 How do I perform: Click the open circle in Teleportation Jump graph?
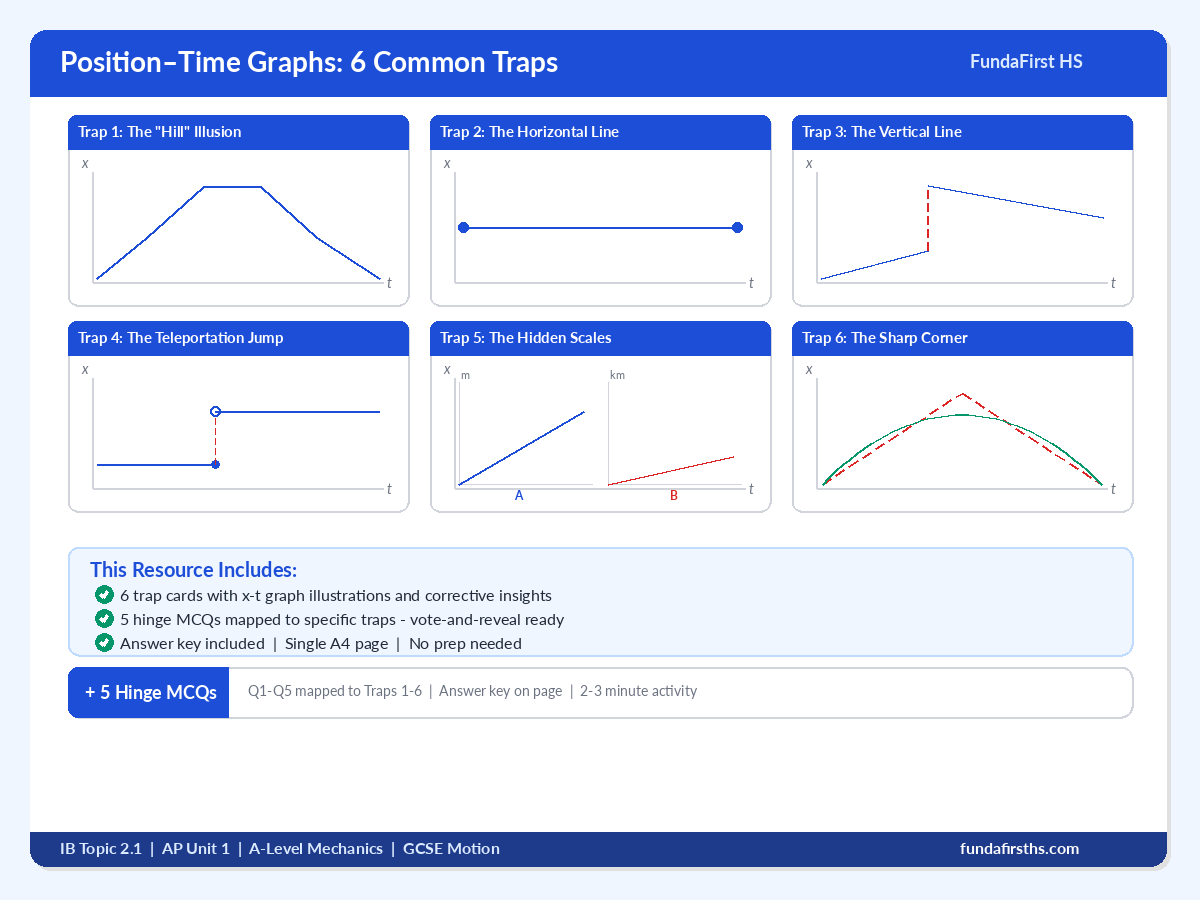click(x=215, y=411)
